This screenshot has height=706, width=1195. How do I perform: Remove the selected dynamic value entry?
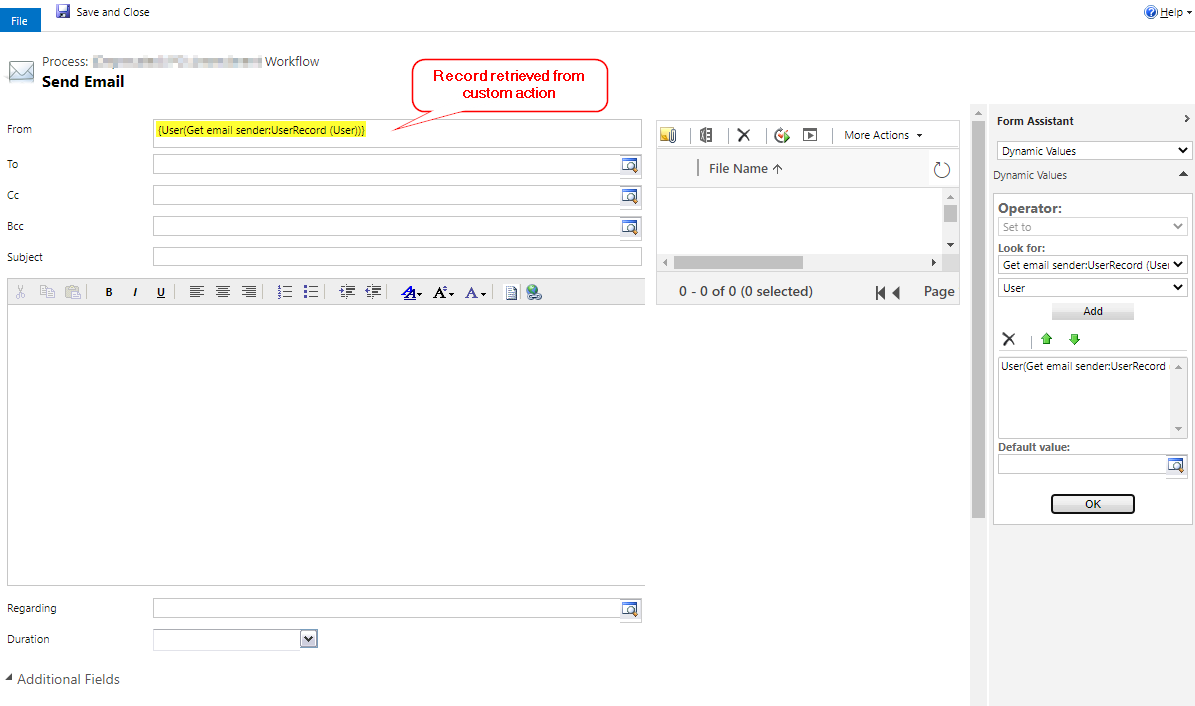pos(1009,339)
